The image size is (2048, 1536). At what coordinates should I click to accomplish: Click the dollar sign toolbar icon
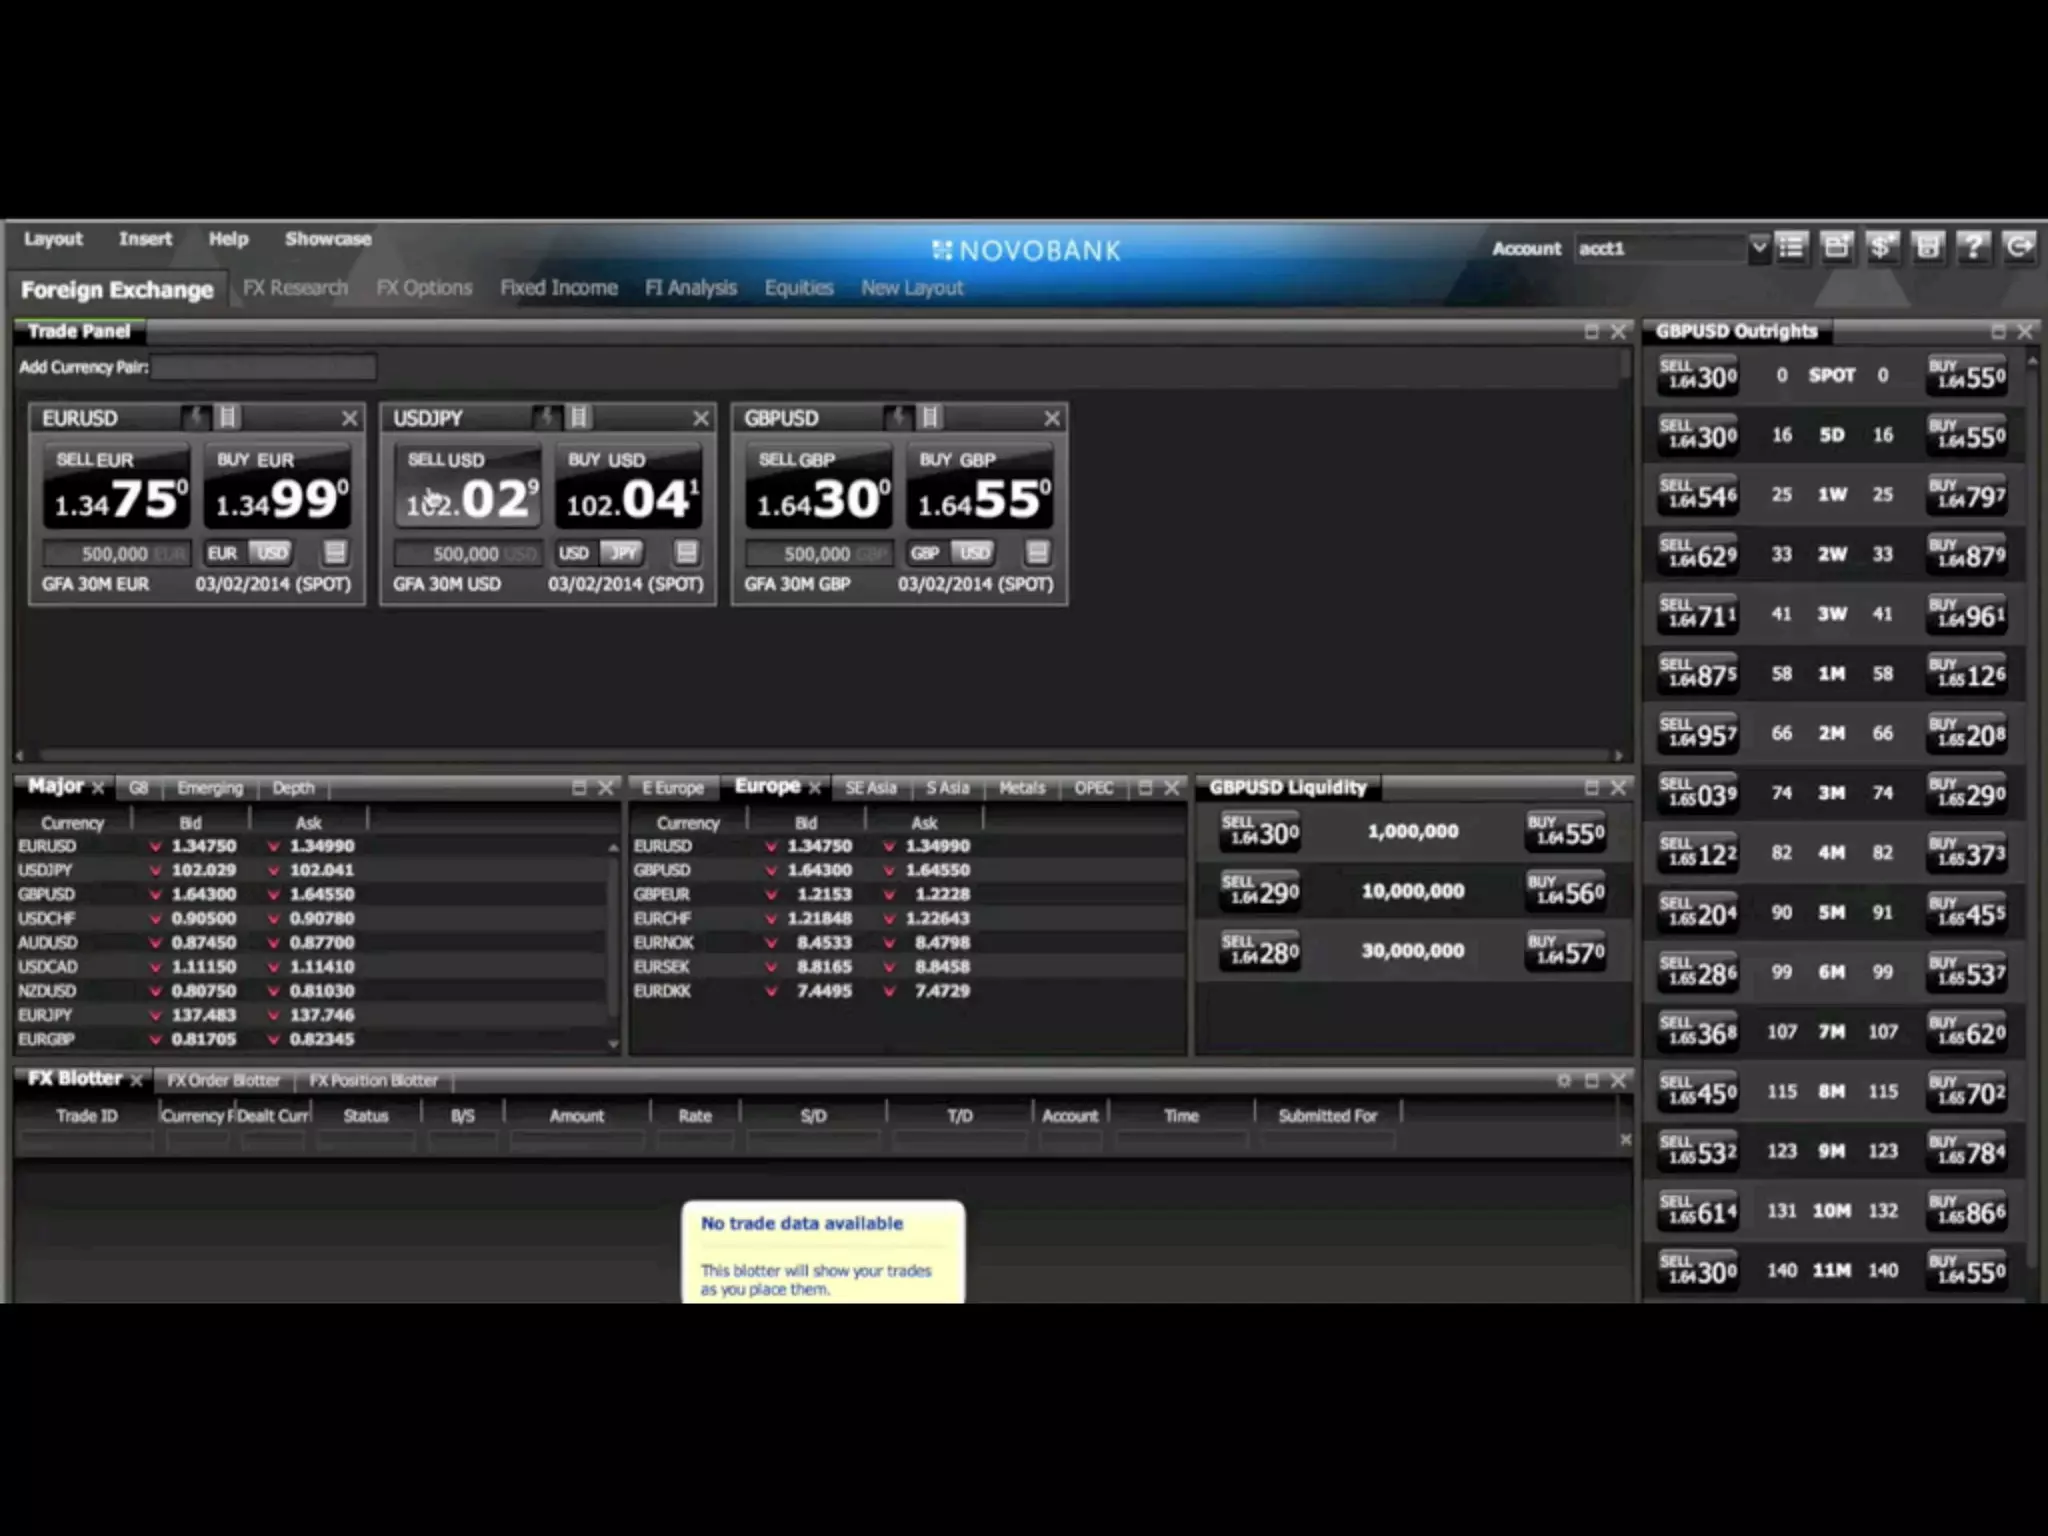point(1881,247)
